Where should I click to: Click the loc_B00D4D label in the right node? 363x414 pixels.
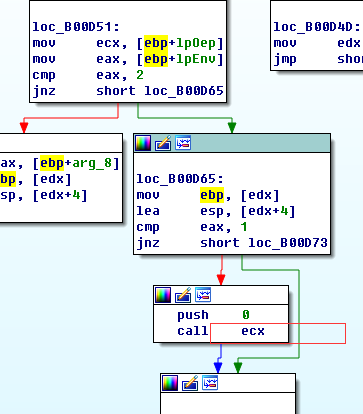[x=316, y=27]
